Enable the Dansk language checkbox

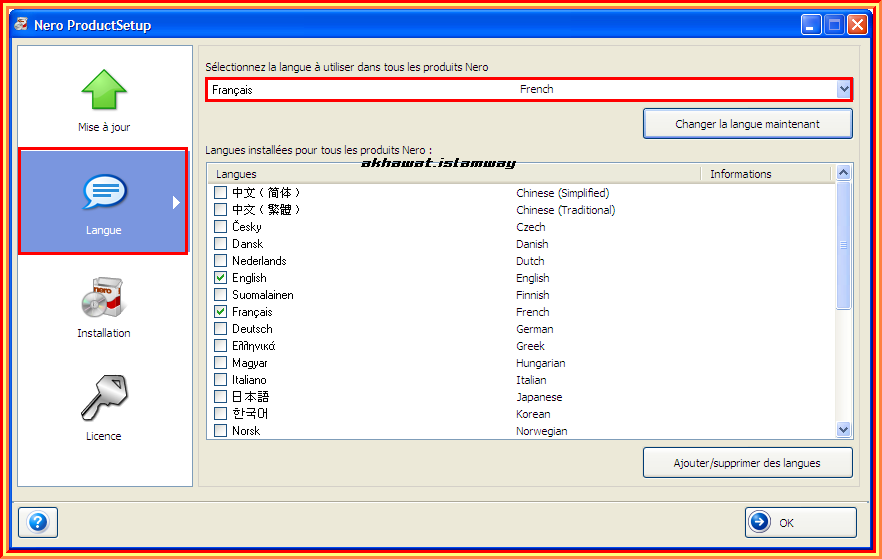point(220,244)
